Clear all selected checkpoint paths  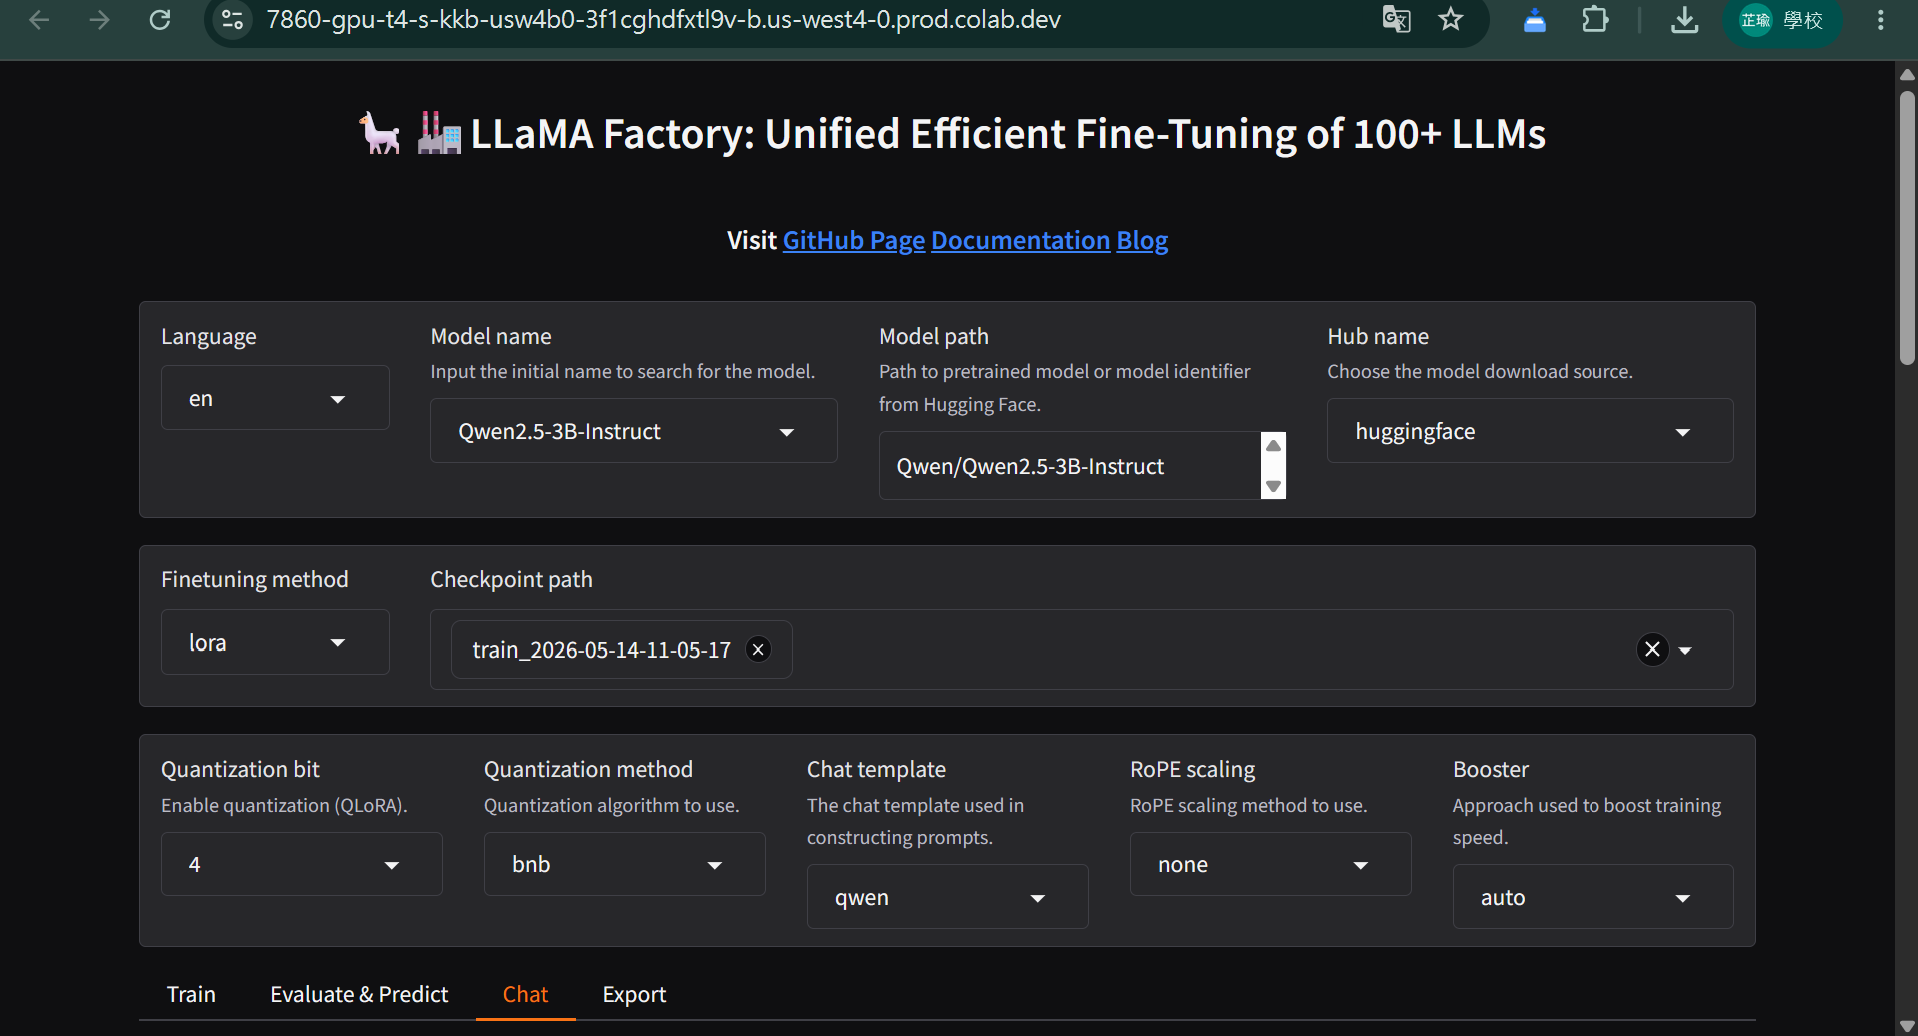click(x=1652, y=650)
